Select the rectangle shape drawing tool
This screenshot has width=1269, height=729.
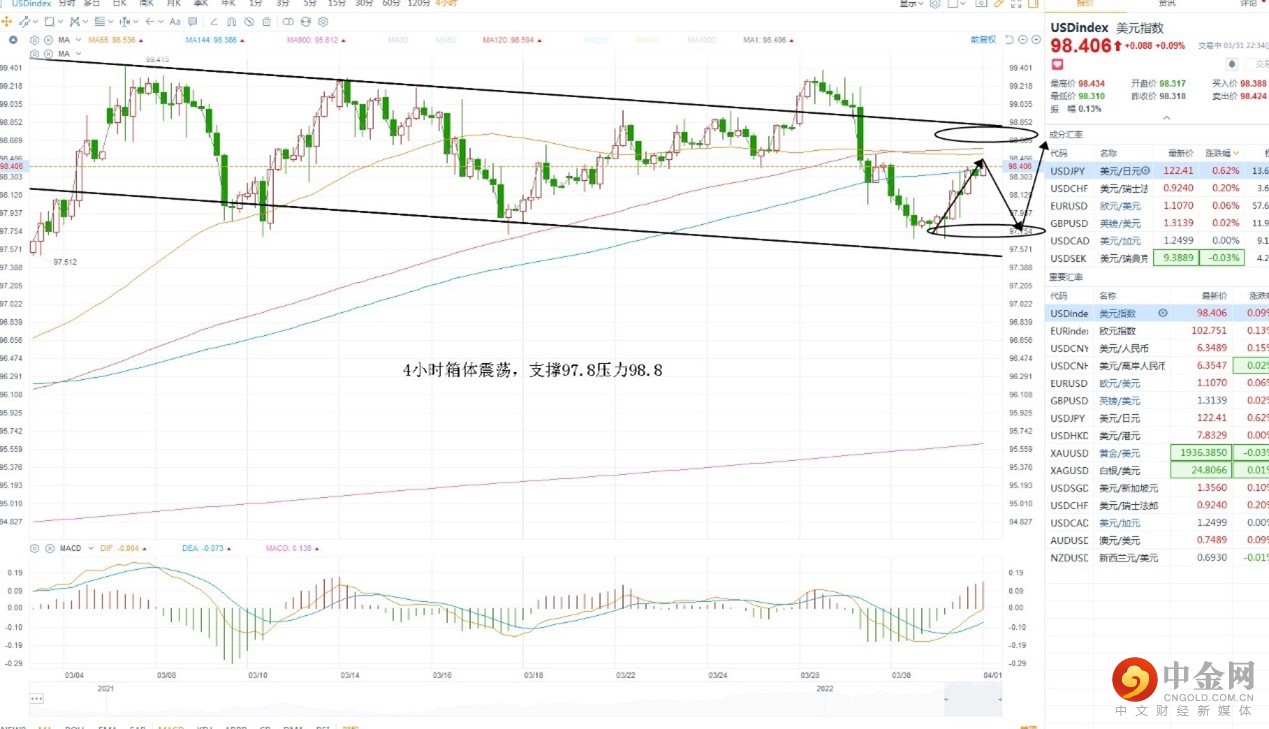(49, 22)
